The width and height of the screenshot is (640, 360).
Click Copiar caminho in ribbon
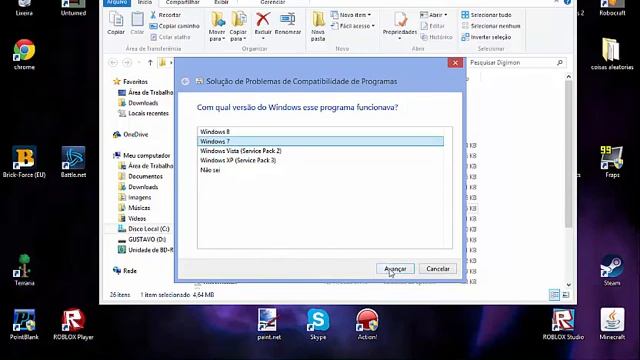(174, 26)
